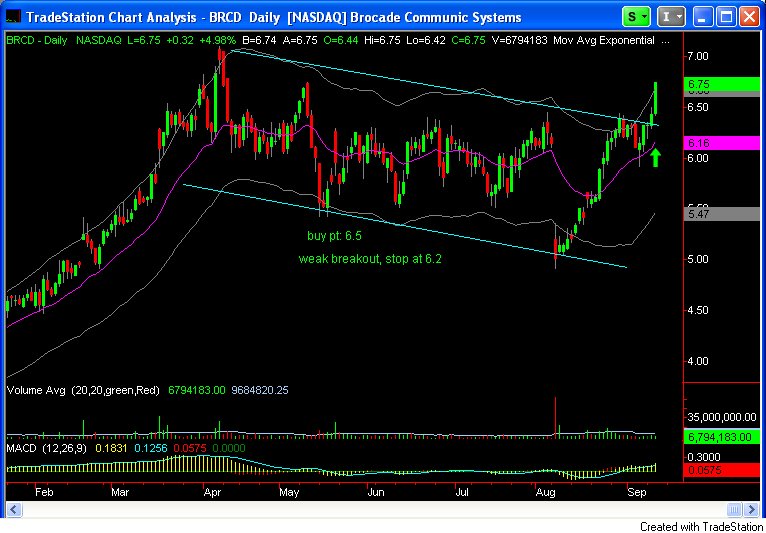The image size is (766, 533).
Task: Click the green 6.75 last price marker
Action: [722, 84]
